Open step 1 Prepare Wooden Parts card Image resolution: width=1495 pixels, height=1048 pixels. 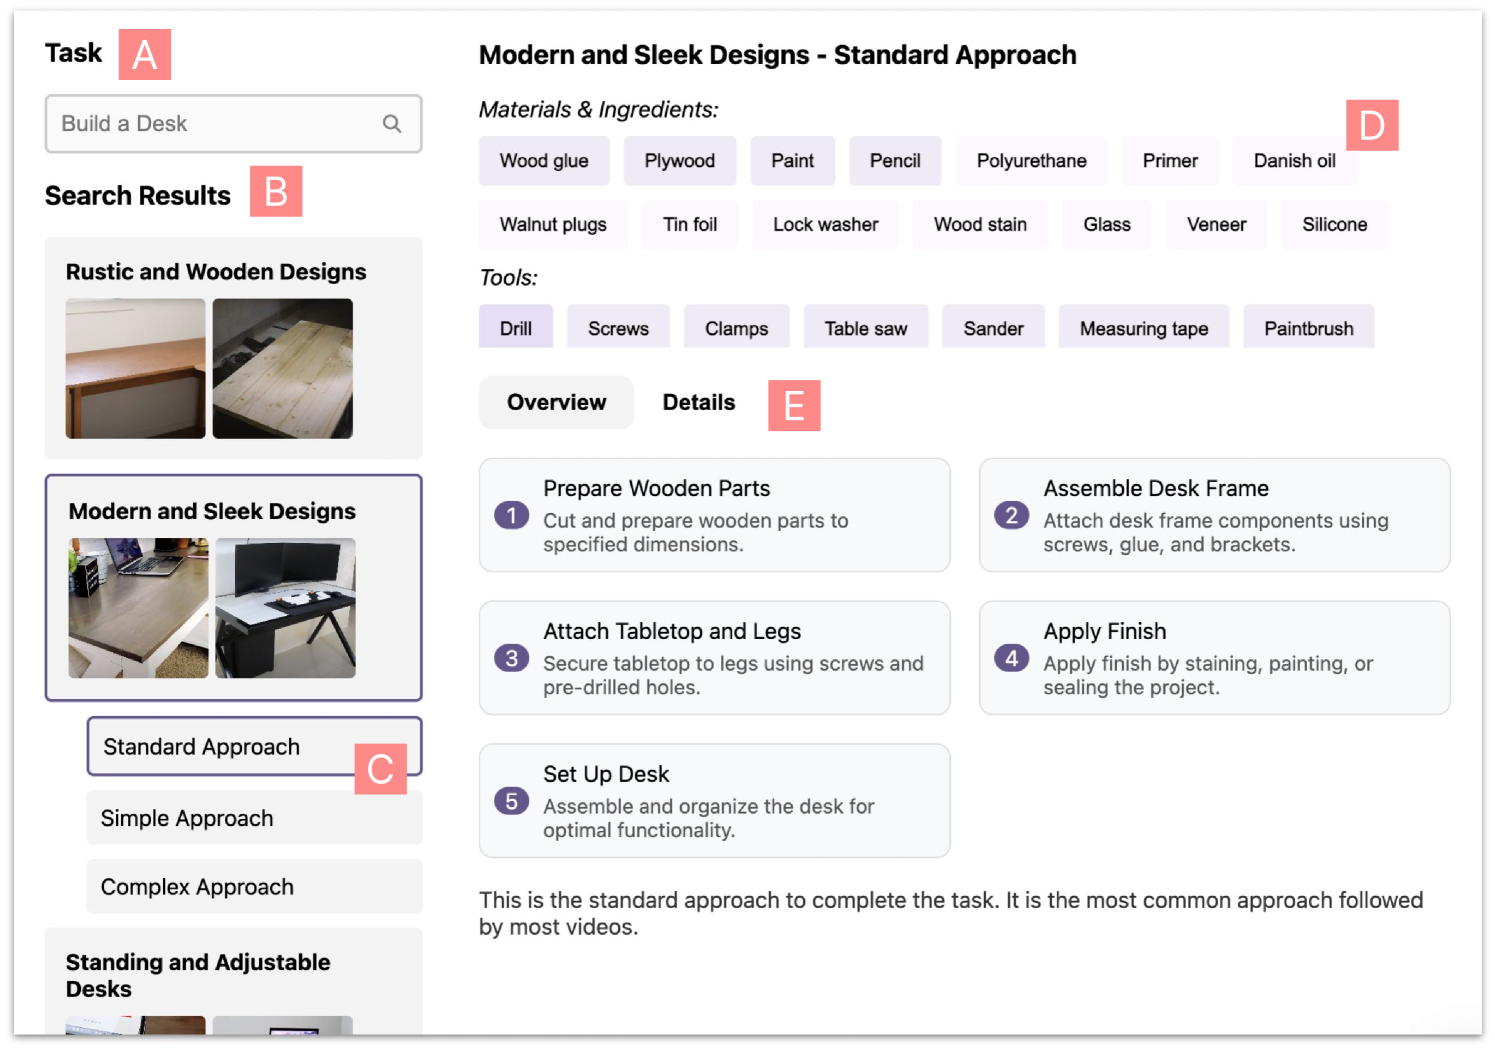tap(715, 515)
